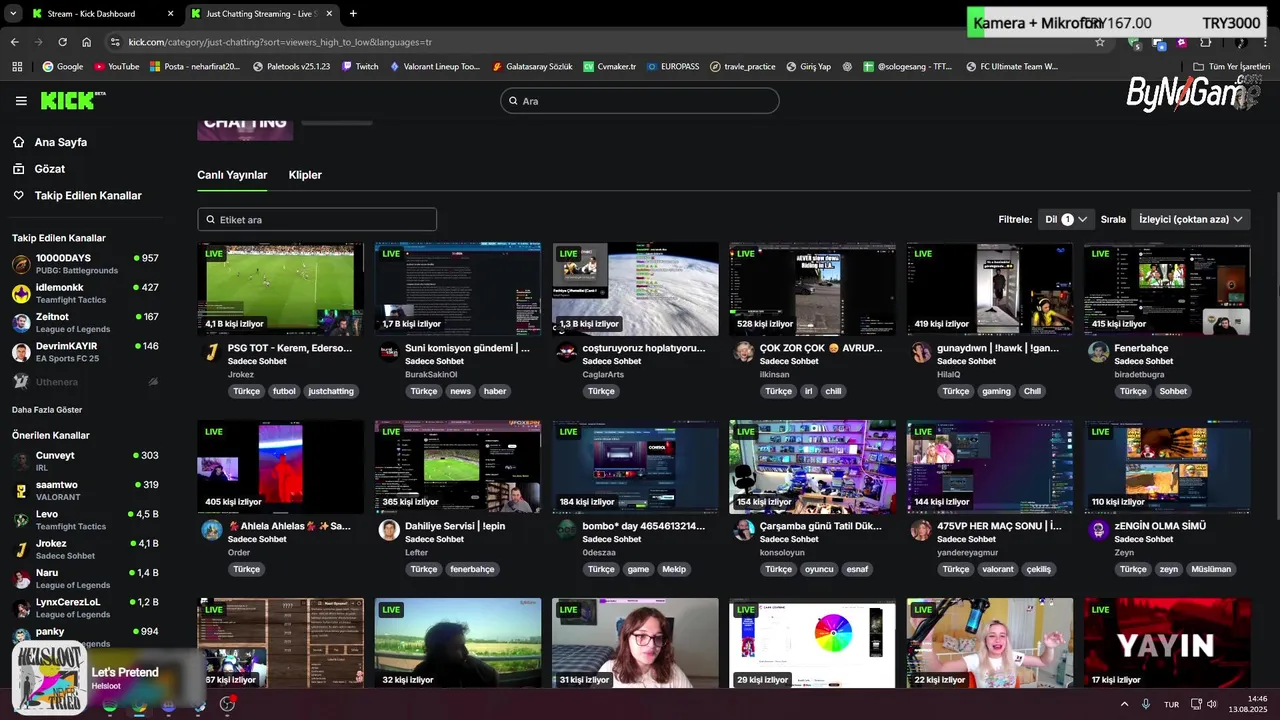The image size is (1280, 720).
Task: Click OBS Studio taskbar icon
Action: pos(227,704)
